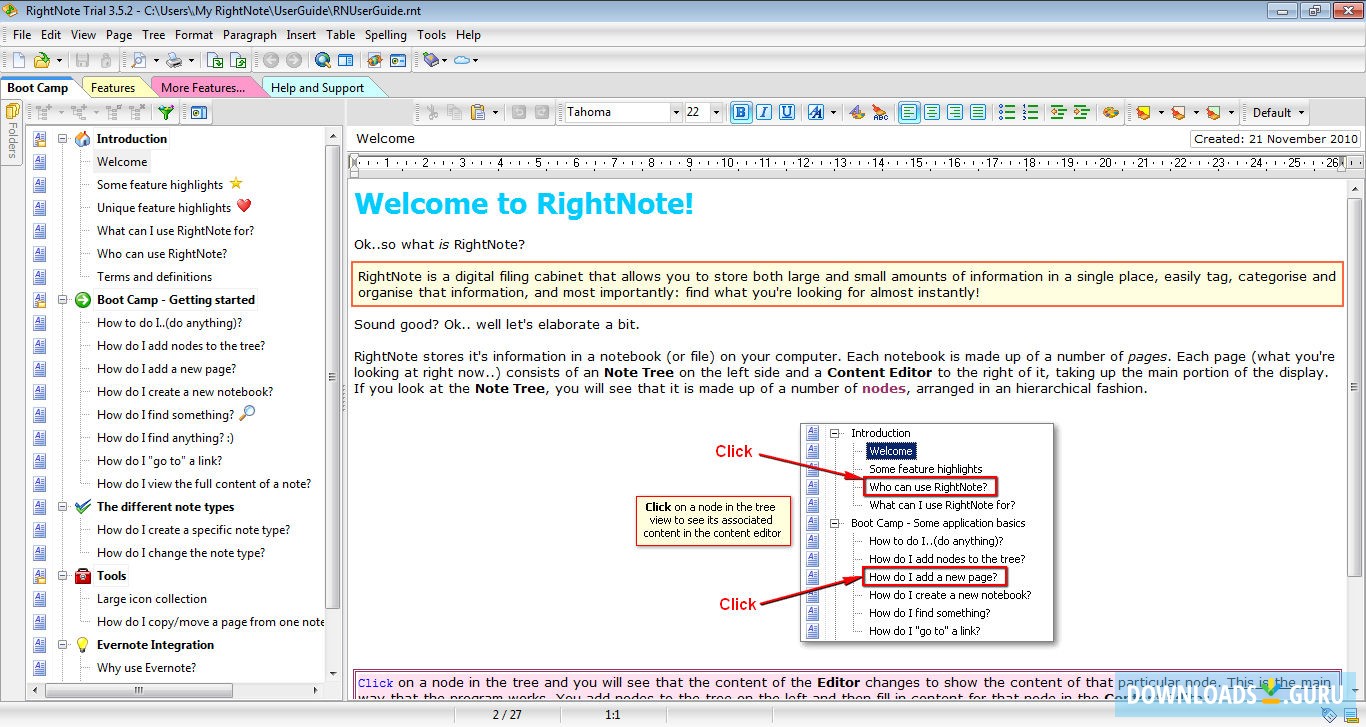The width and height of the screenshot is (1366, 727).
Task: Center-align the text
Action: click(932, 112)
